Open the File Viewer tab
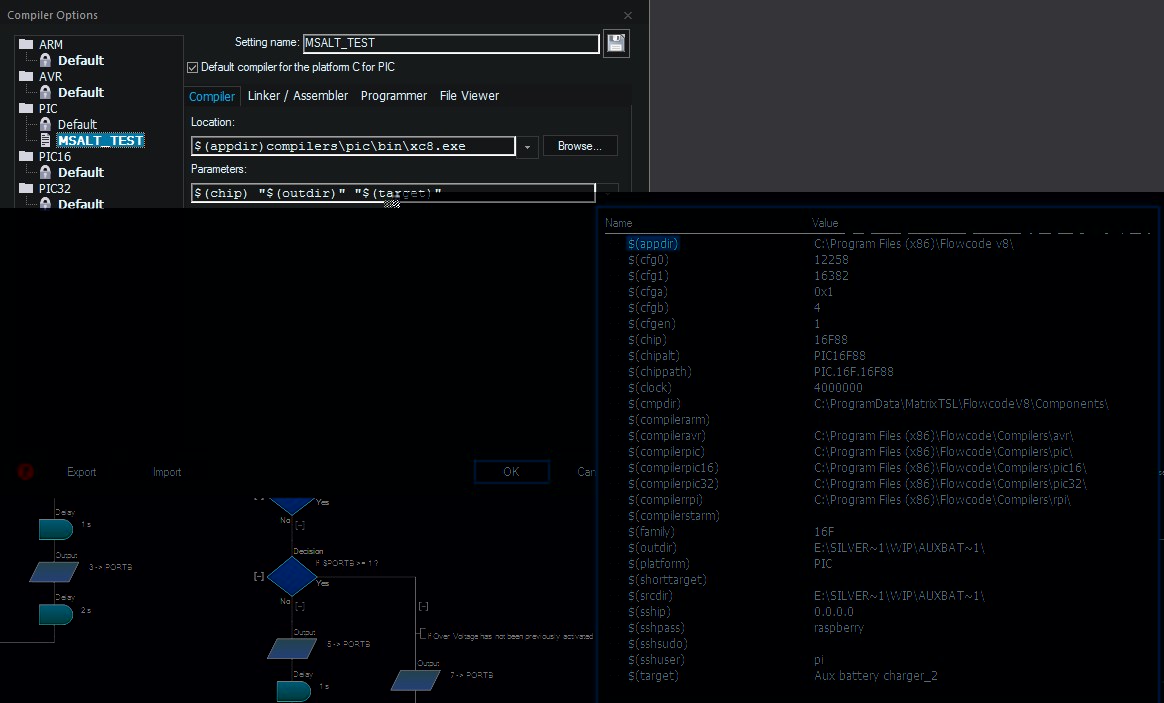 (469, 96)
